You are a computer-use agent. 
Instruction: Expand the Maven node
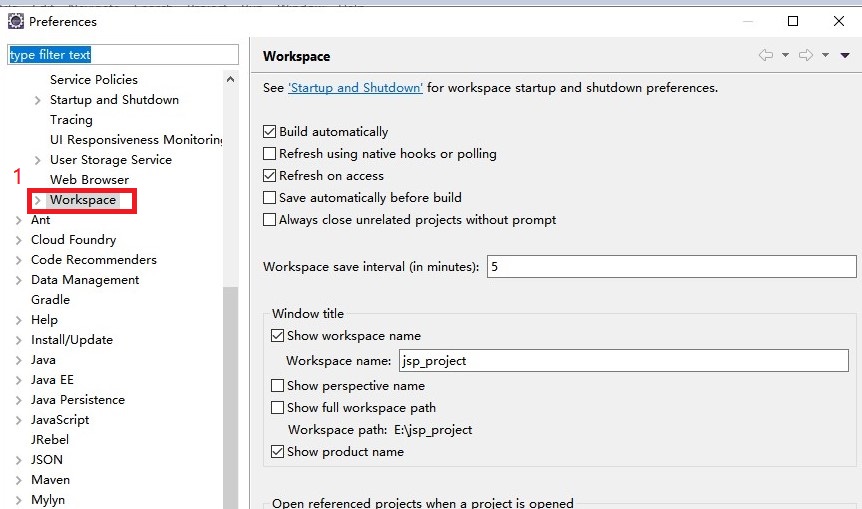click(x=19, y=480)
